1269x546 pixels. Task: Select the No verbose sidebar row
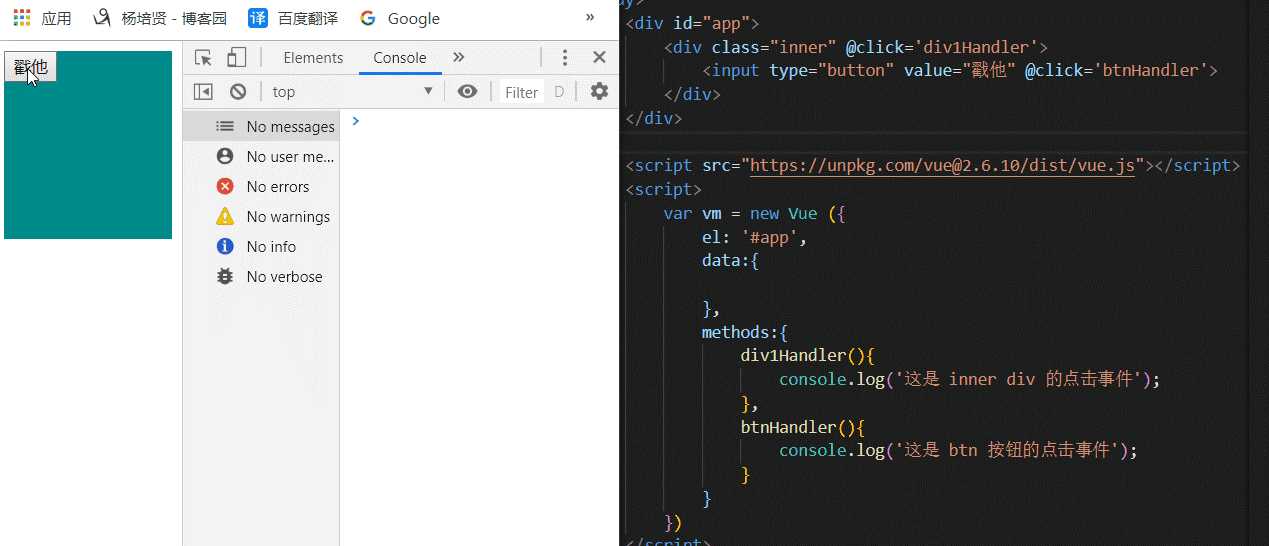(x=261, y=276)
